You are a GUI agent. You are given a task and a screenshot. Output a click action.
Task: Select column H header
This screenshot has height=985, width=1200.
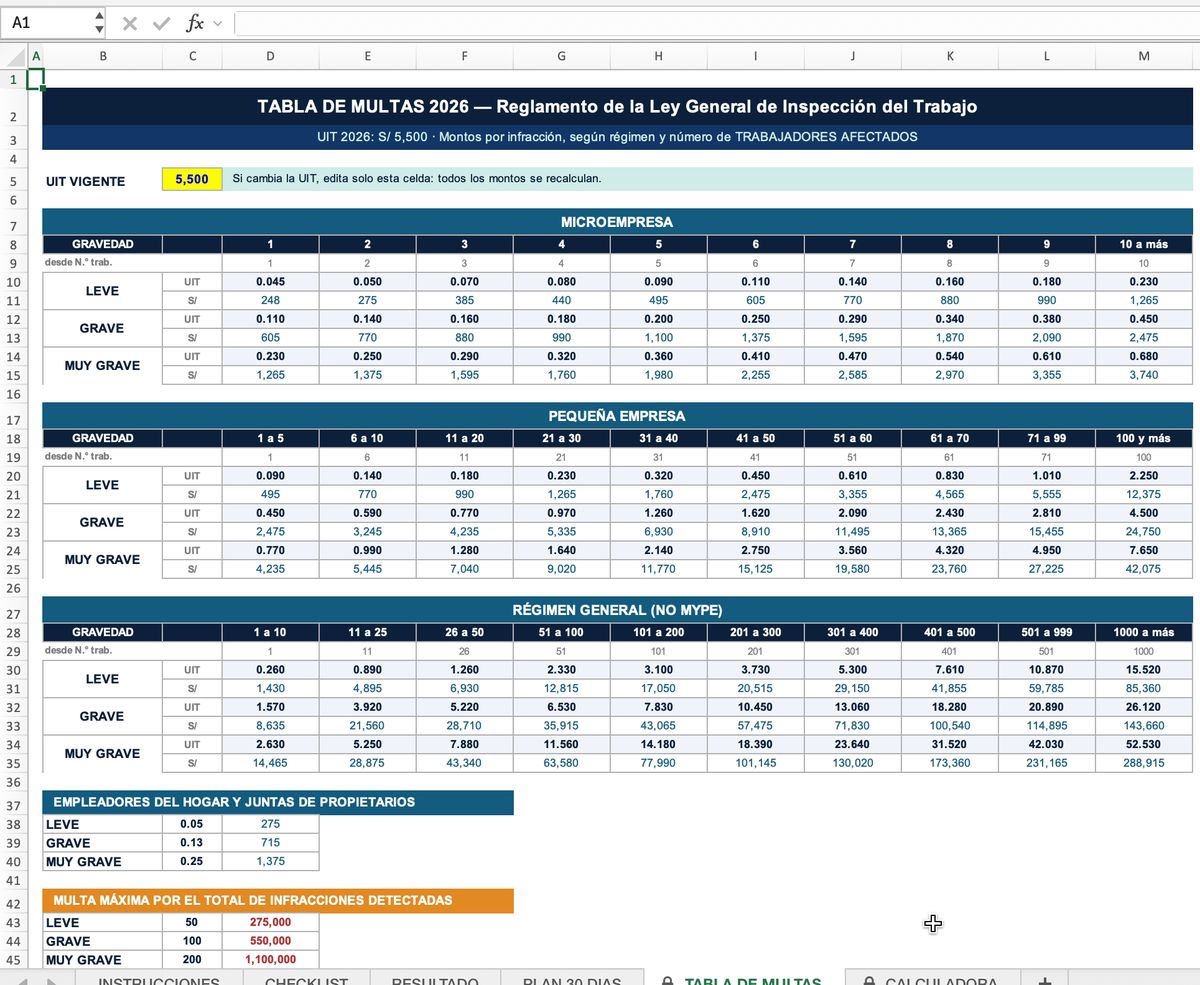[x=658, y=56]
